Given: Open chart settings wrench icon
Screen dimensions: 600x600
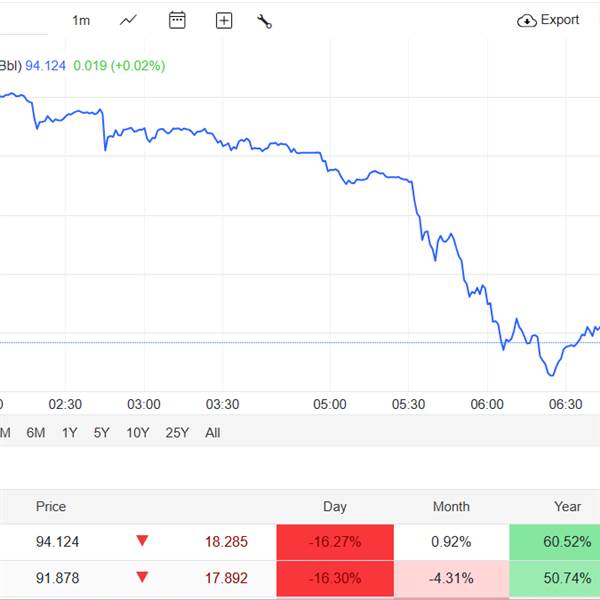Looking at the screenshot, I should coord(264,21).
